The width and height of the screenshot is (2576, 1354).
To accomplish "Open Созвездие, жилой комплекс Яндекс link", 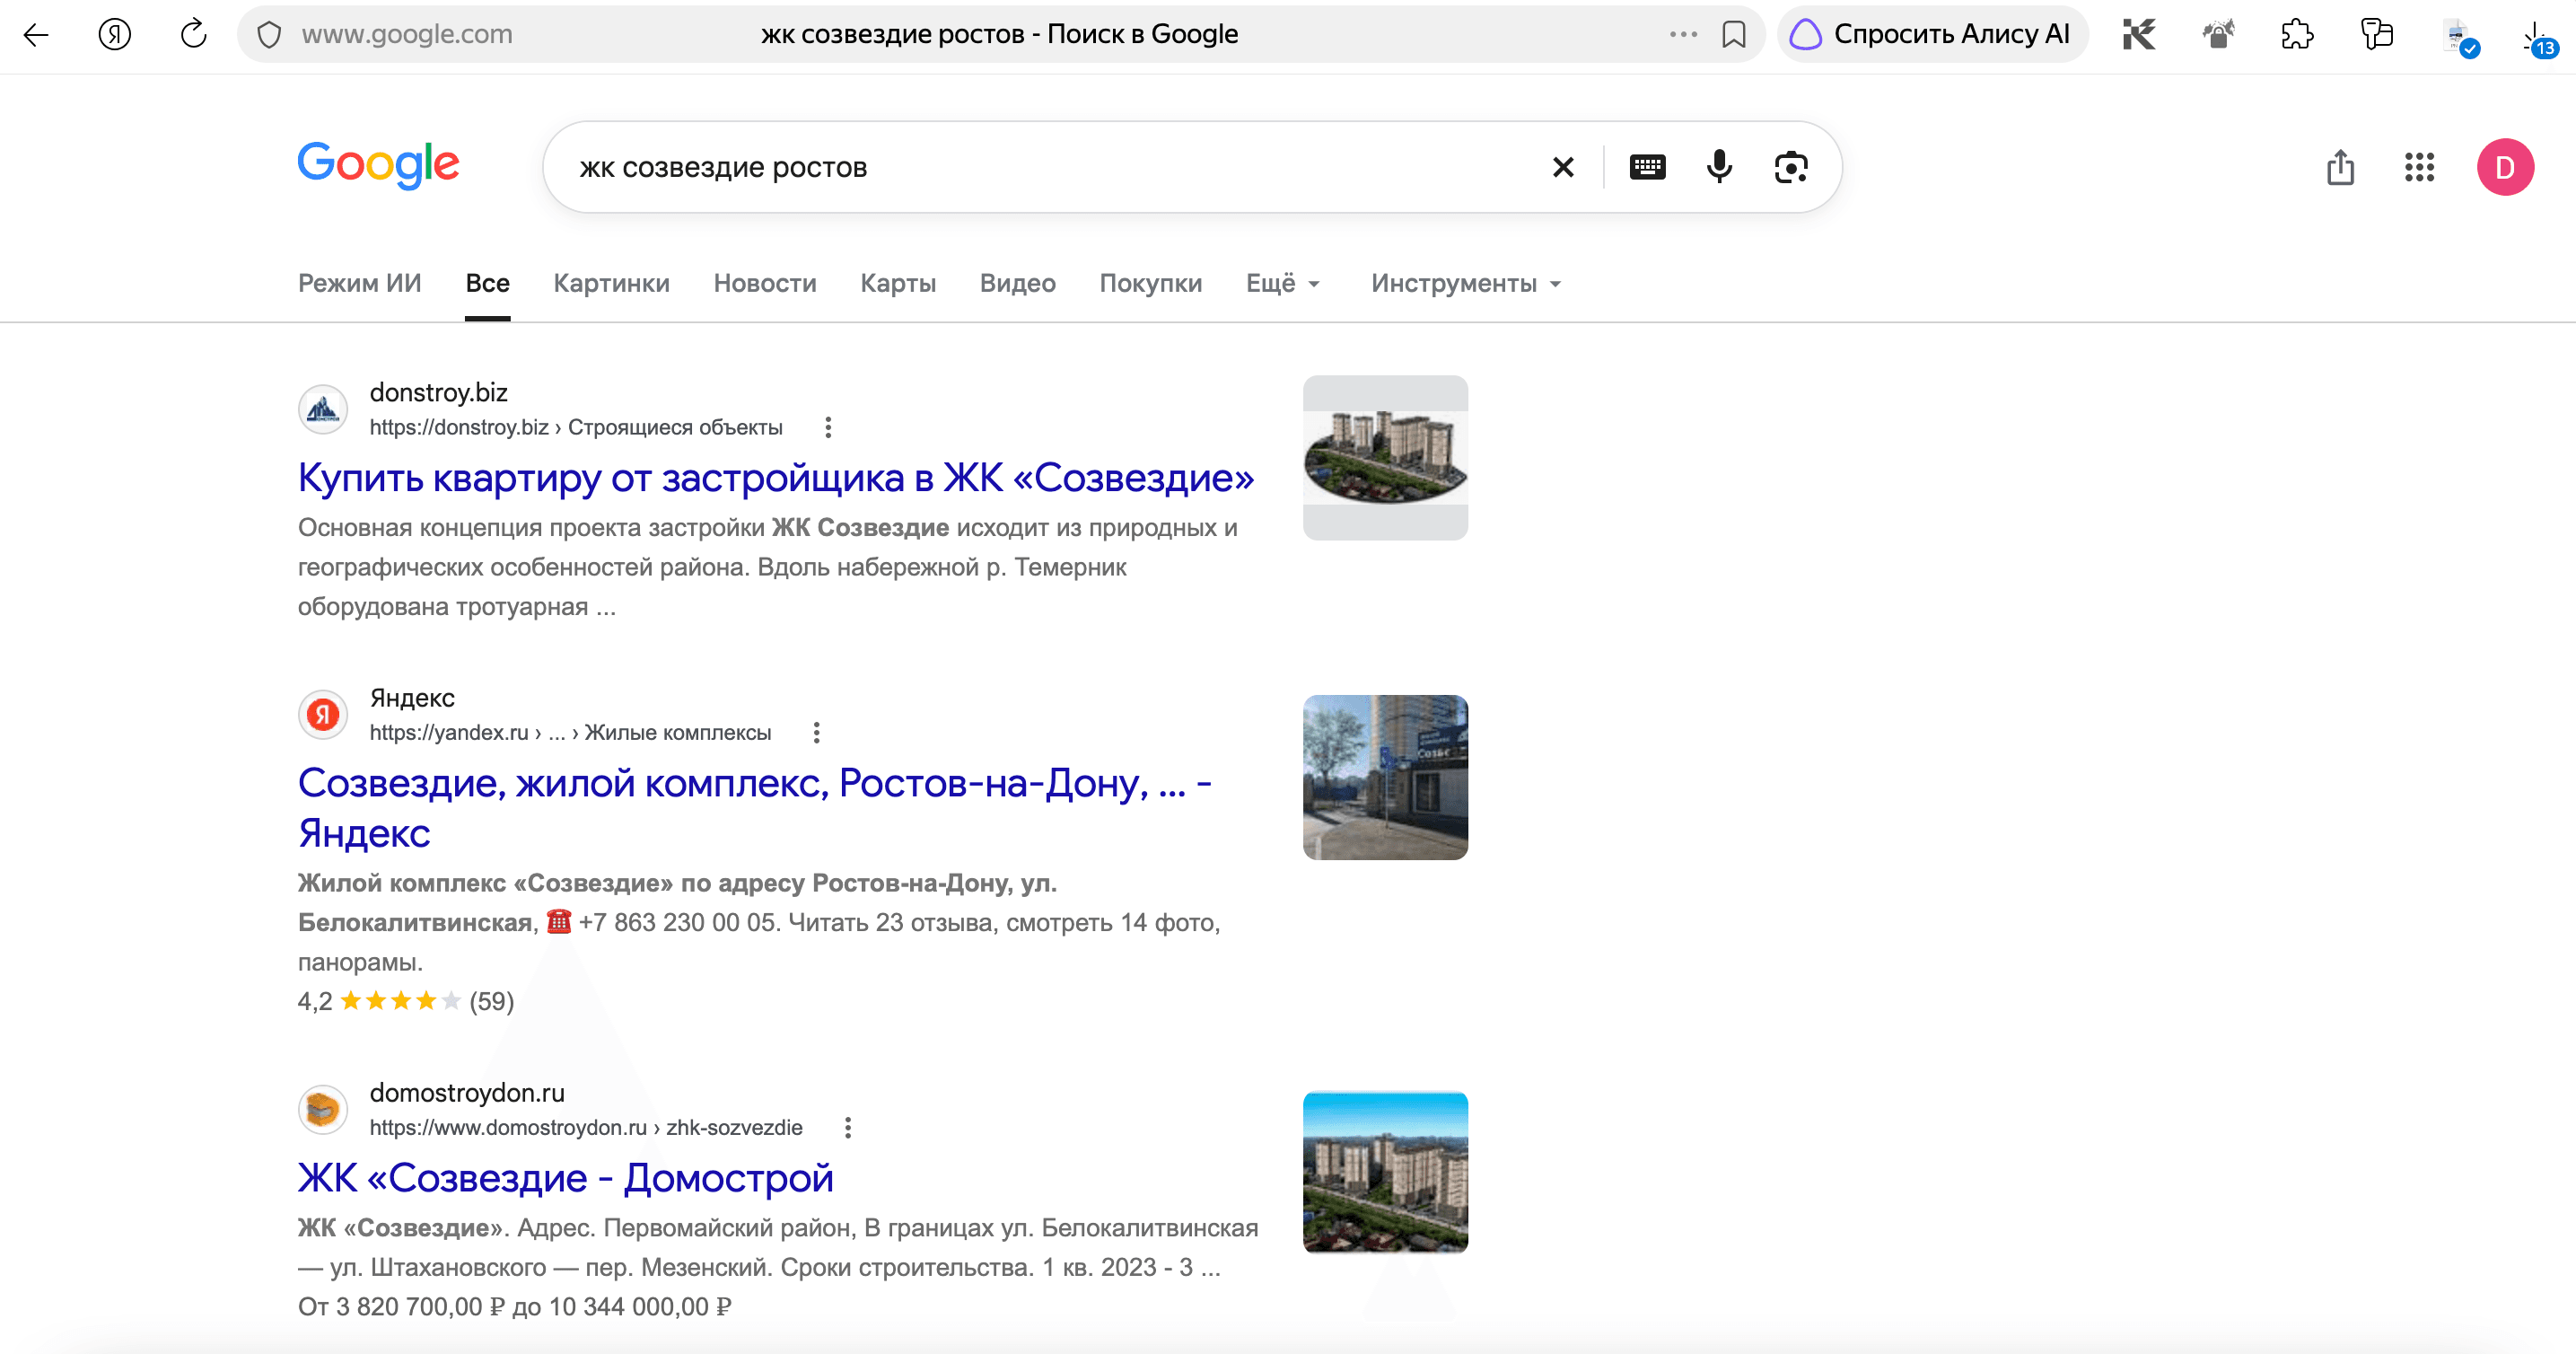I will (x=755, y=808).
